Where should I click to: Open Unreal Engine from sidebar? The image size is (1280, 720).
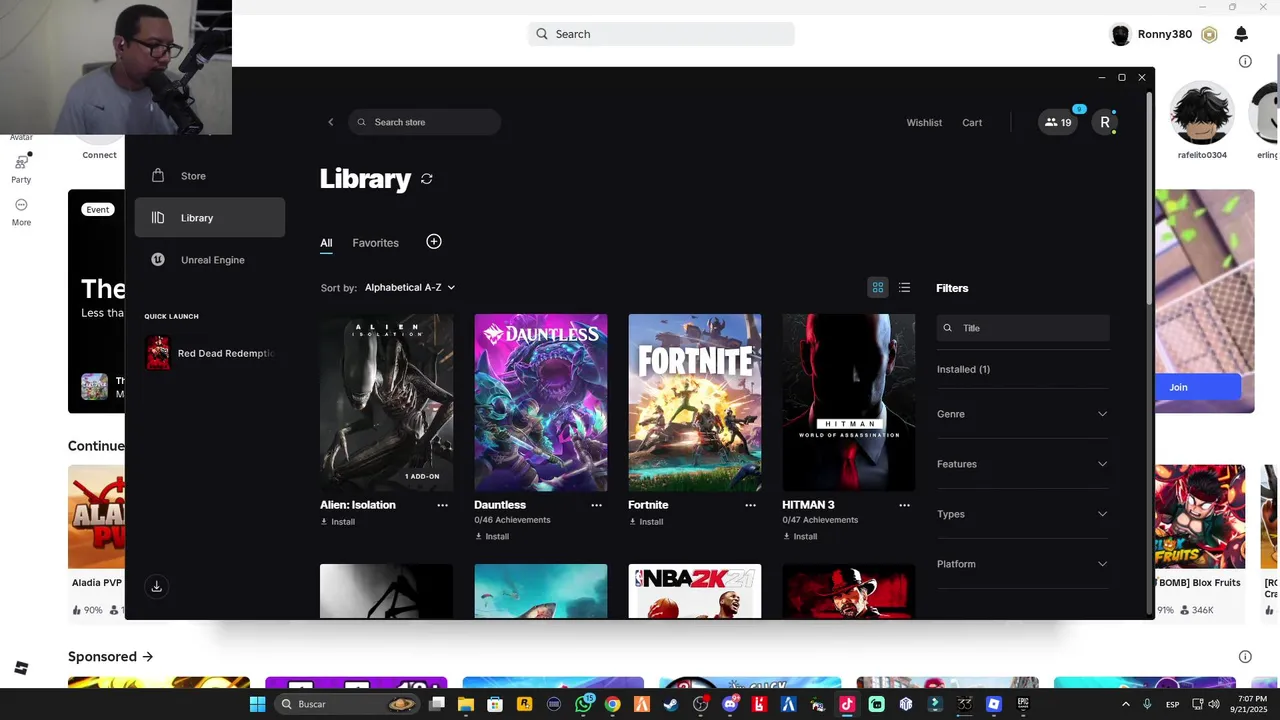pos(210,260)
